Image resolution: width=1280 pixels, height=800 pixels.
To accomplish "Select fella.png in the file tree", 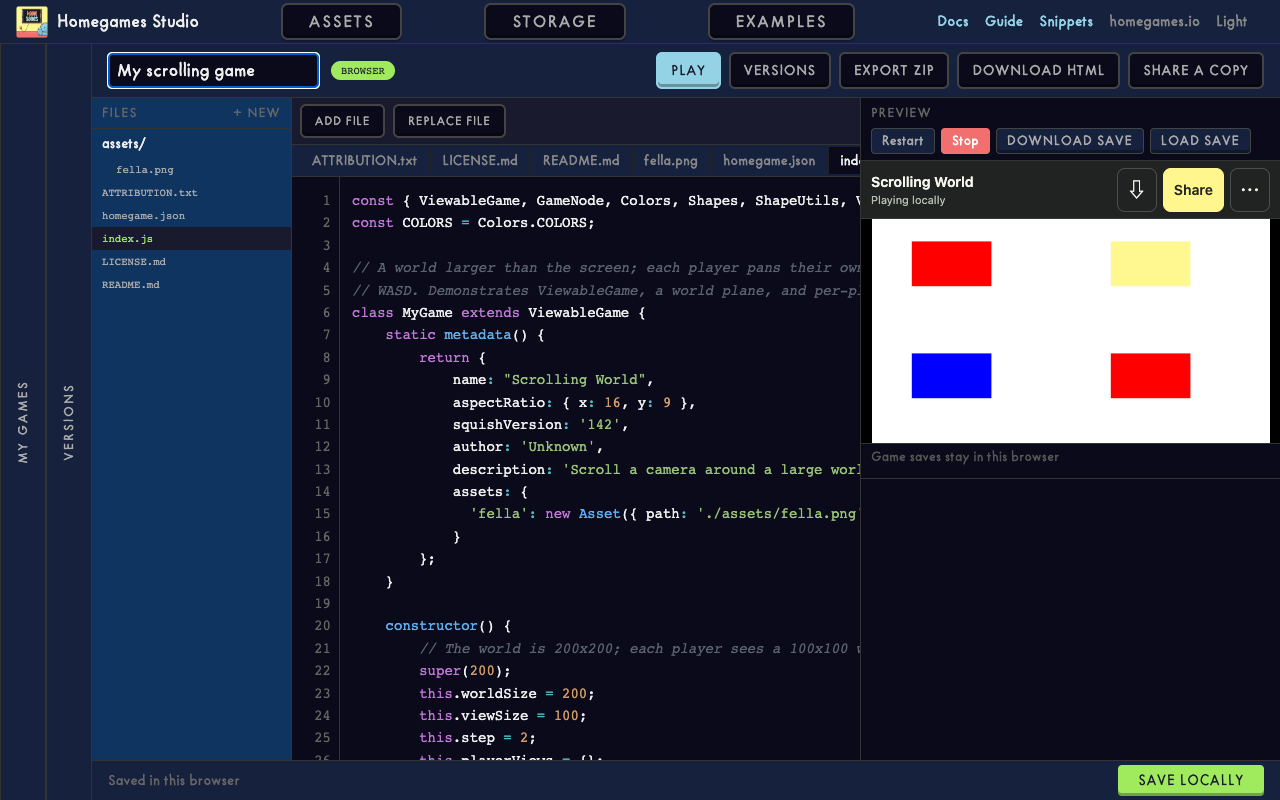I will pyautogui.click(x=192, y=170).
